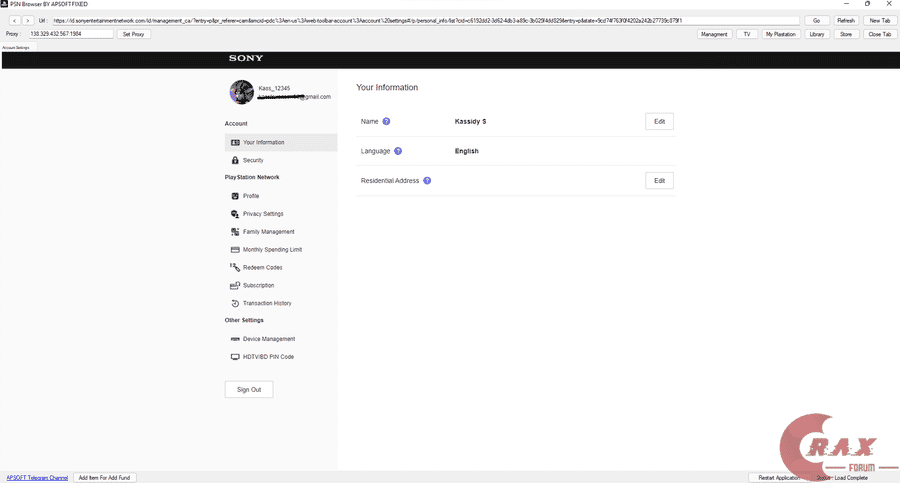Image resolution: width=900 pixels, height=483 pixels.
Task: Click the browser forward arrow button
Action: pos(27,21)
